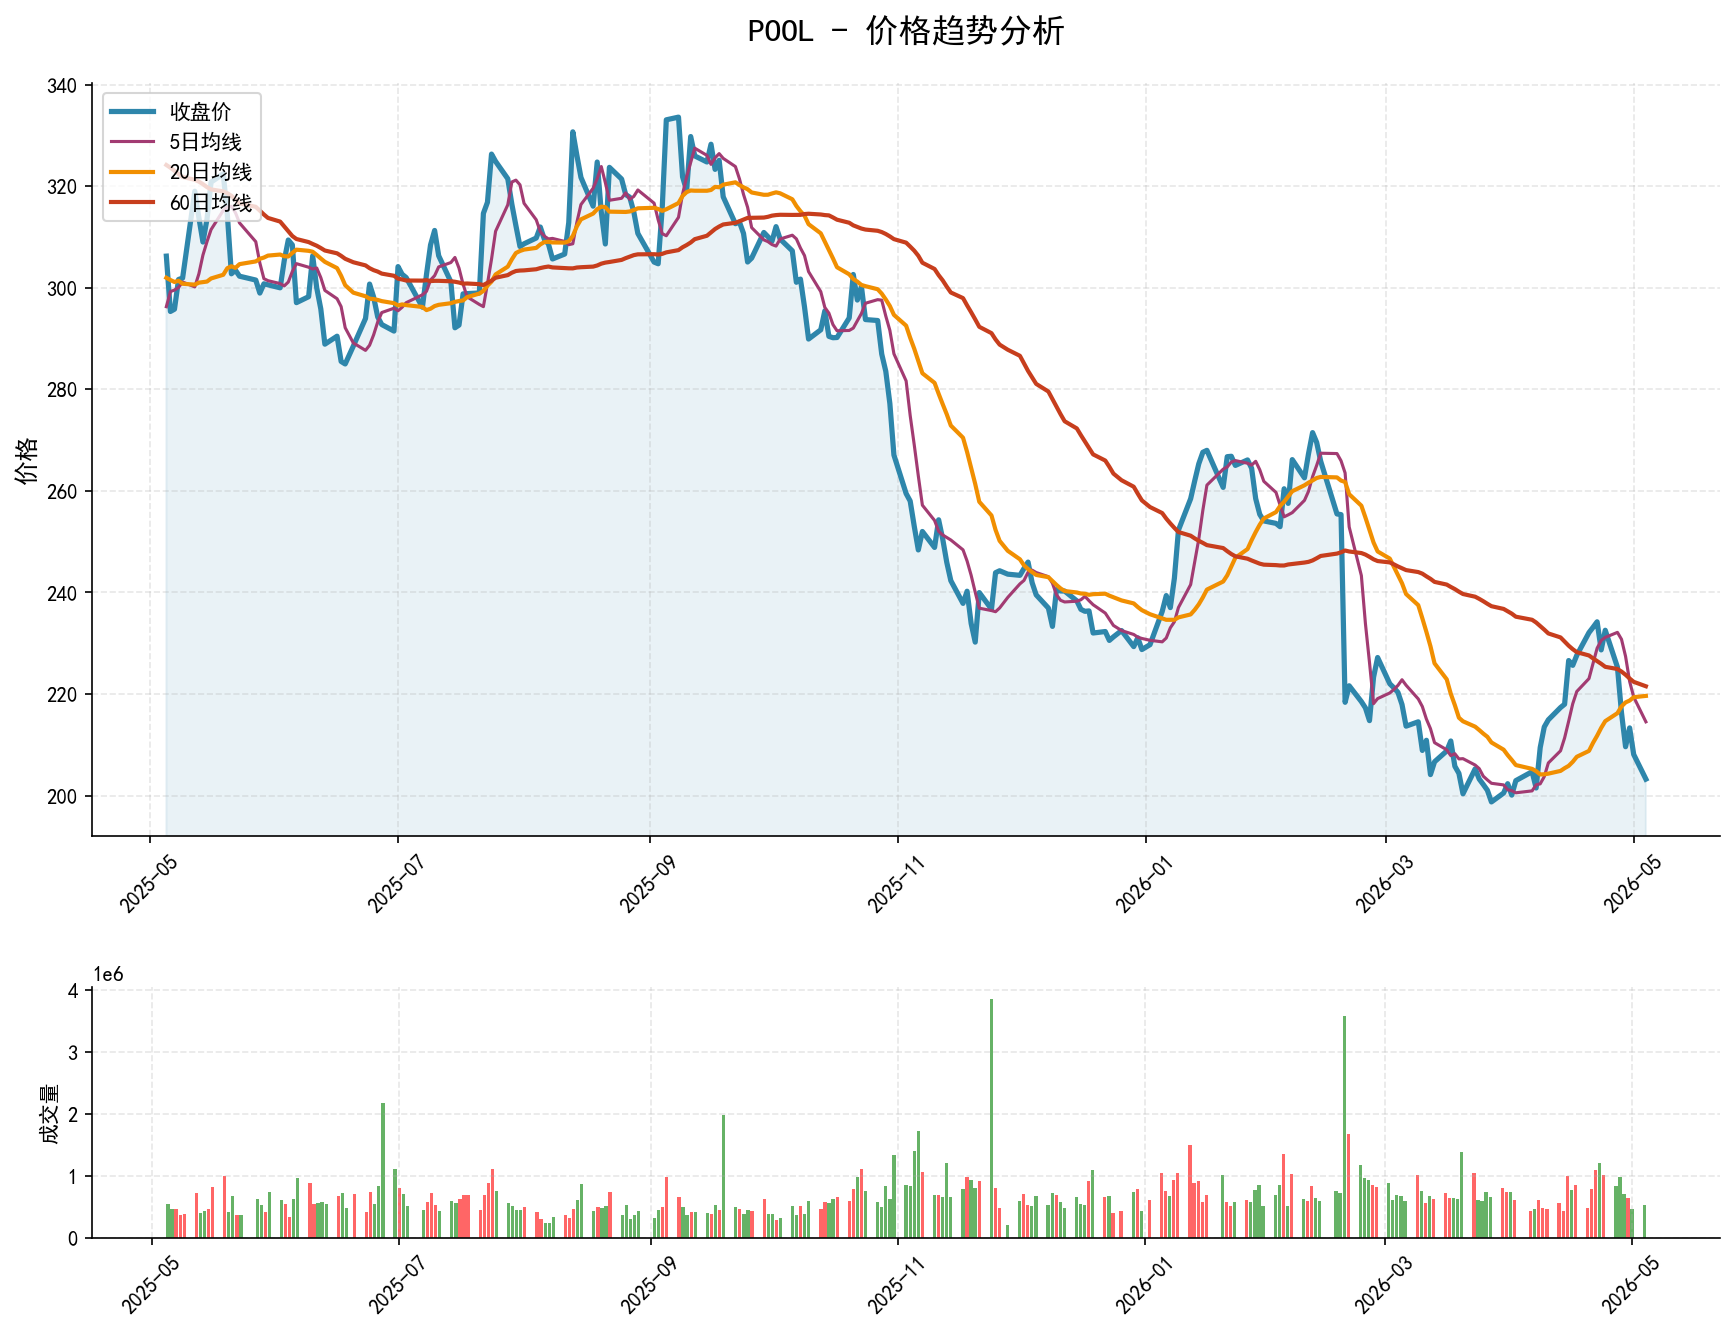
Task: Click the volume axis tick 2
Action: pyautogui.click(x=73, y=1115)
